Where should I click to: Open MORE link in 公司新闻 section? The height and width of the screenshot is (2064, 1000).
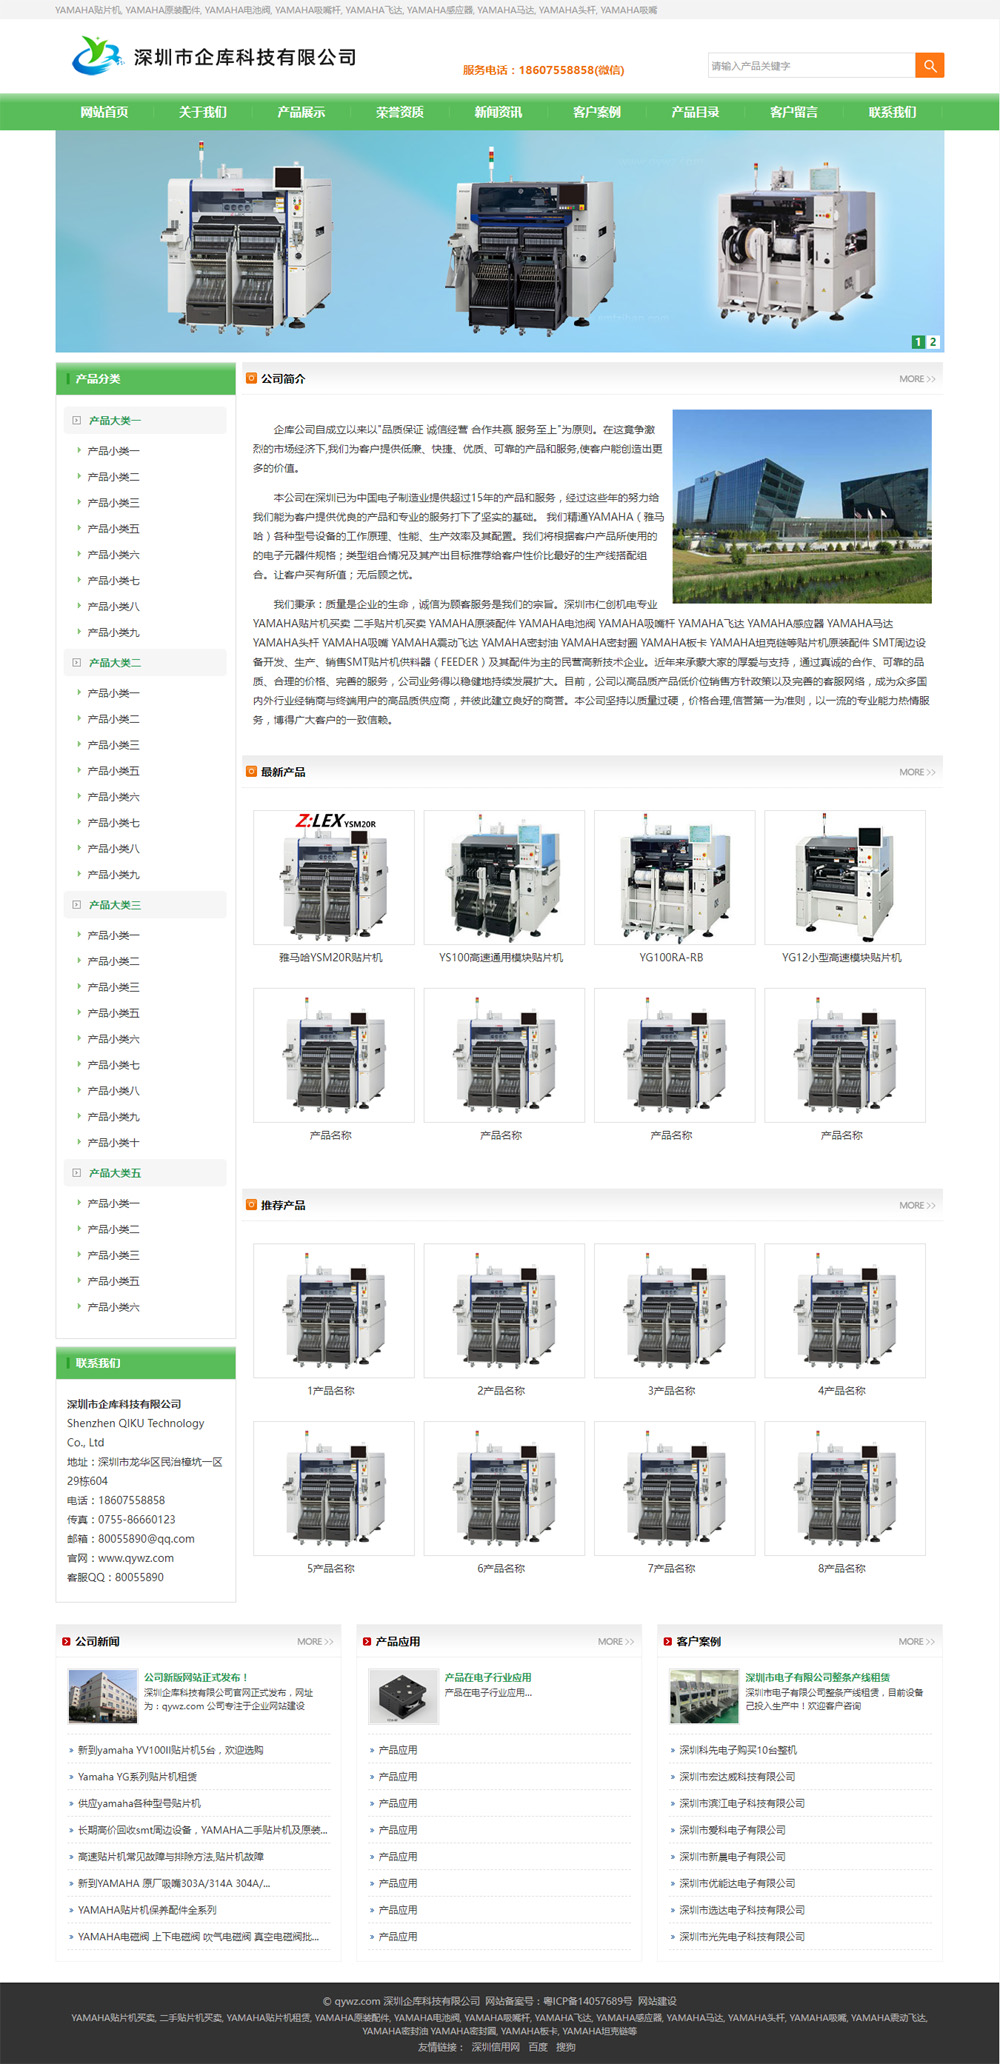tap(315, 1641)
